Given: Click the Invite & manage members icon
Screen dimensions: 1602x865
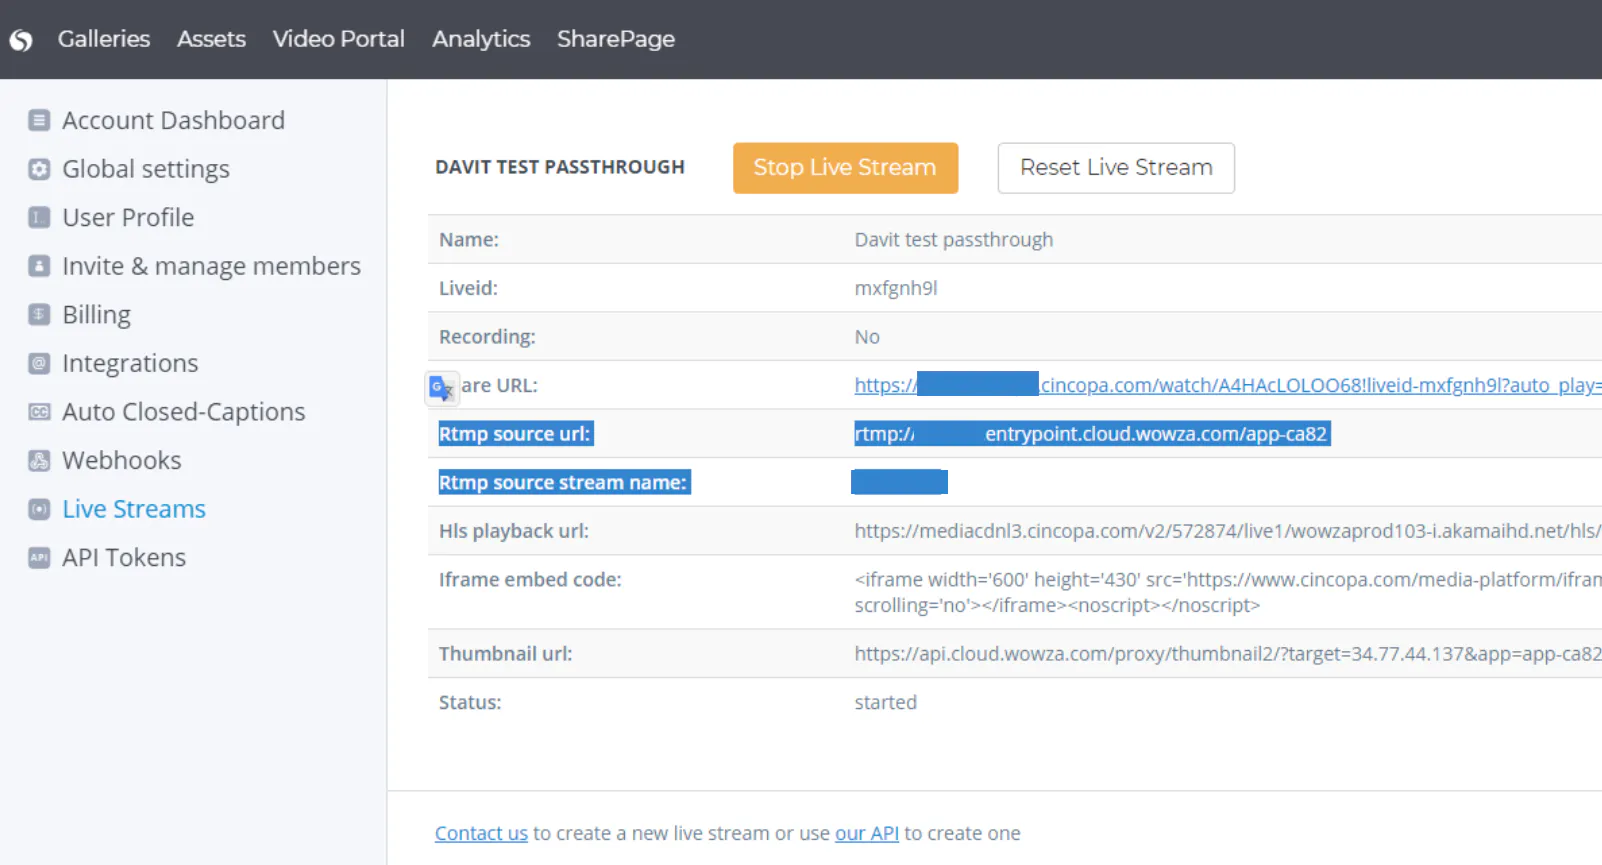Looking at the screenshot, I should pyautogui.click(x=39, y=266).
